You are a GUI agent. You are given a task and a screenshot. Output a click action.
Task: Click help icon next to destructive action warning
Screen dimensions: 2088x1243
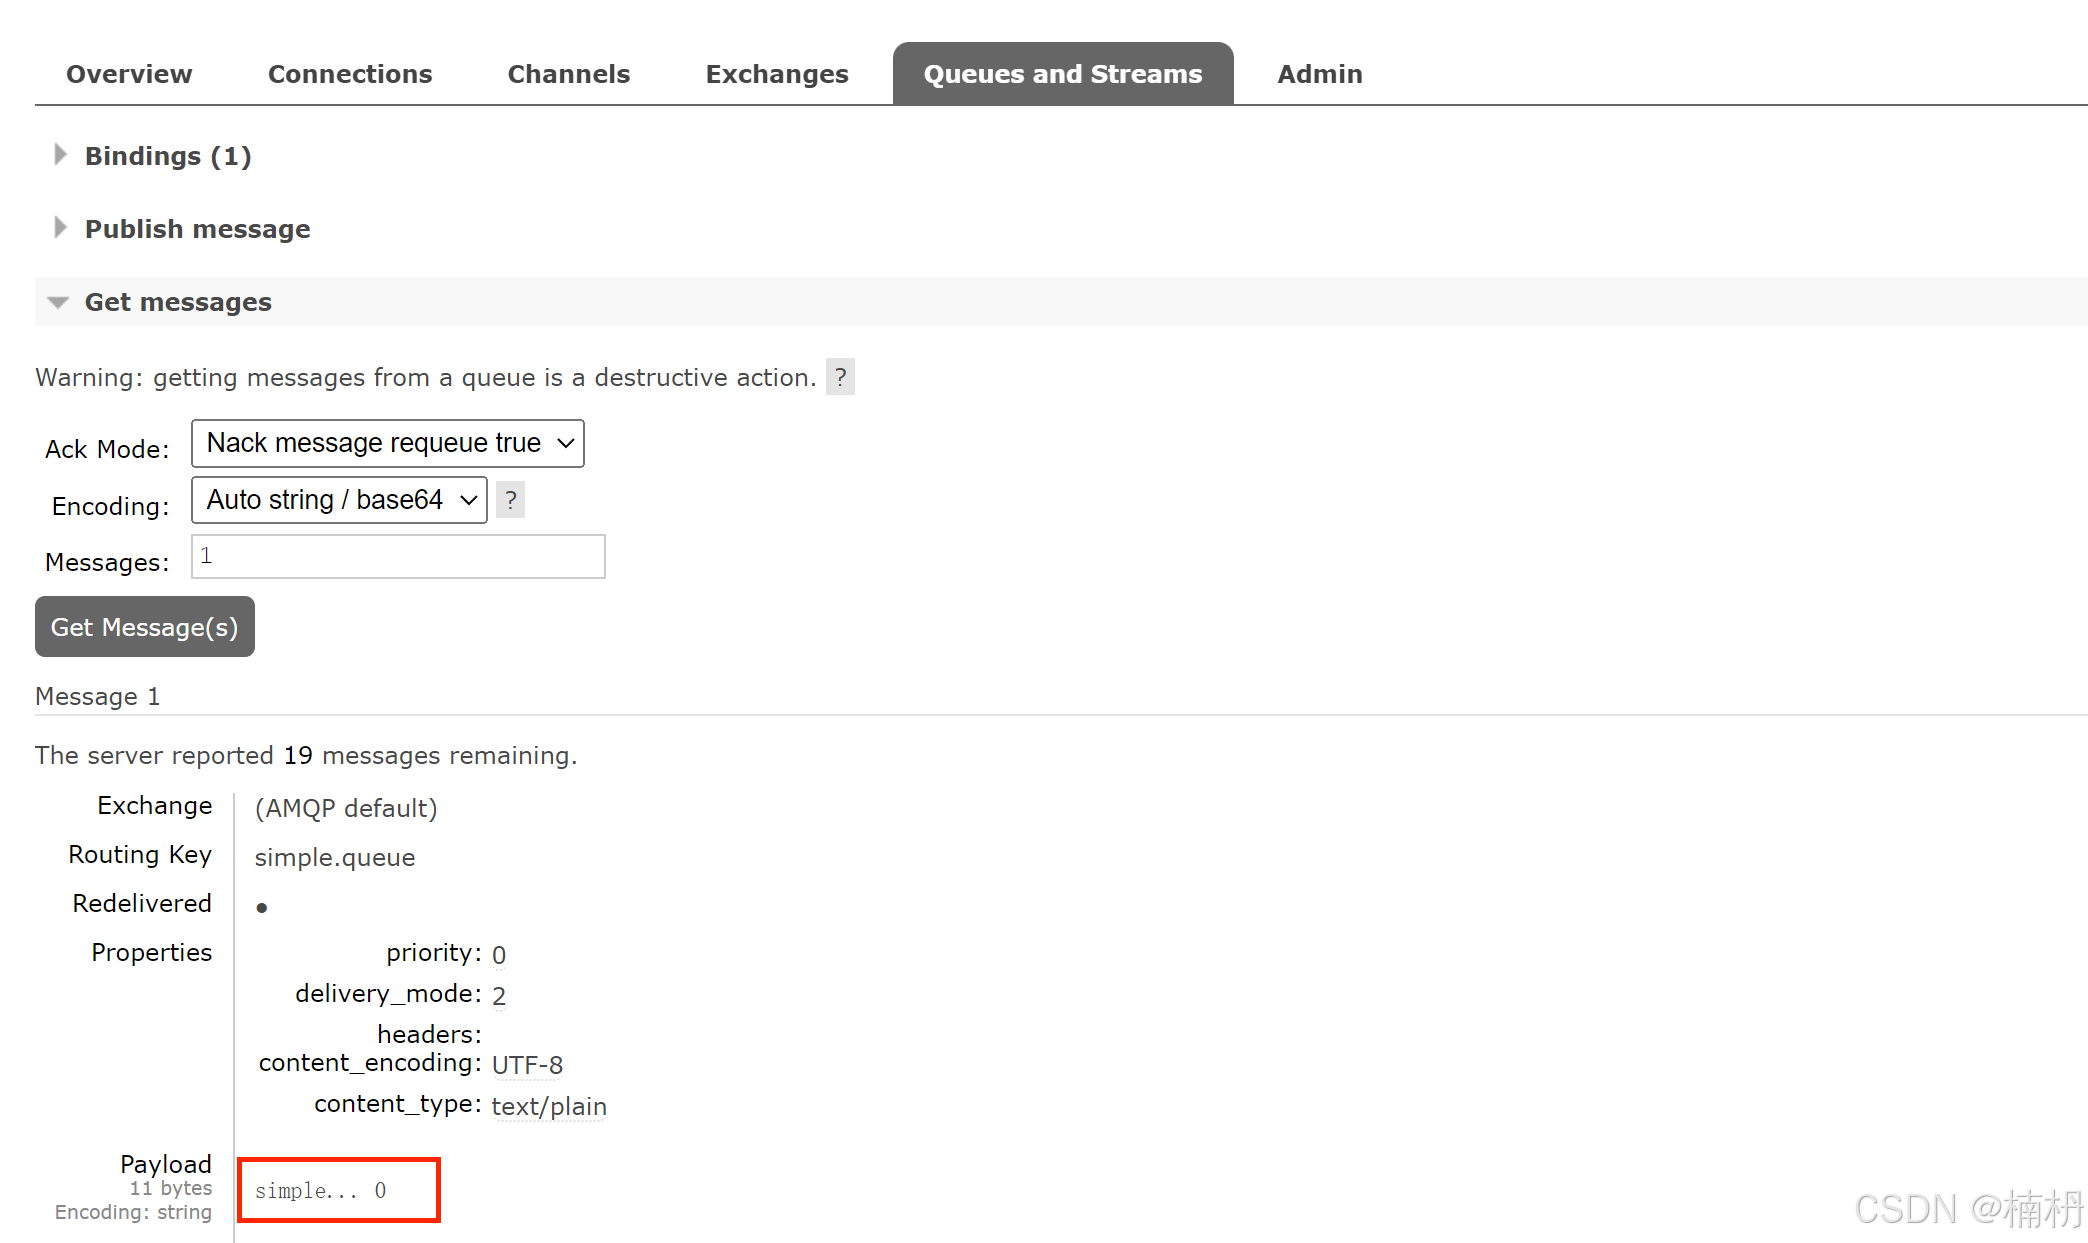tap(841, 377)
